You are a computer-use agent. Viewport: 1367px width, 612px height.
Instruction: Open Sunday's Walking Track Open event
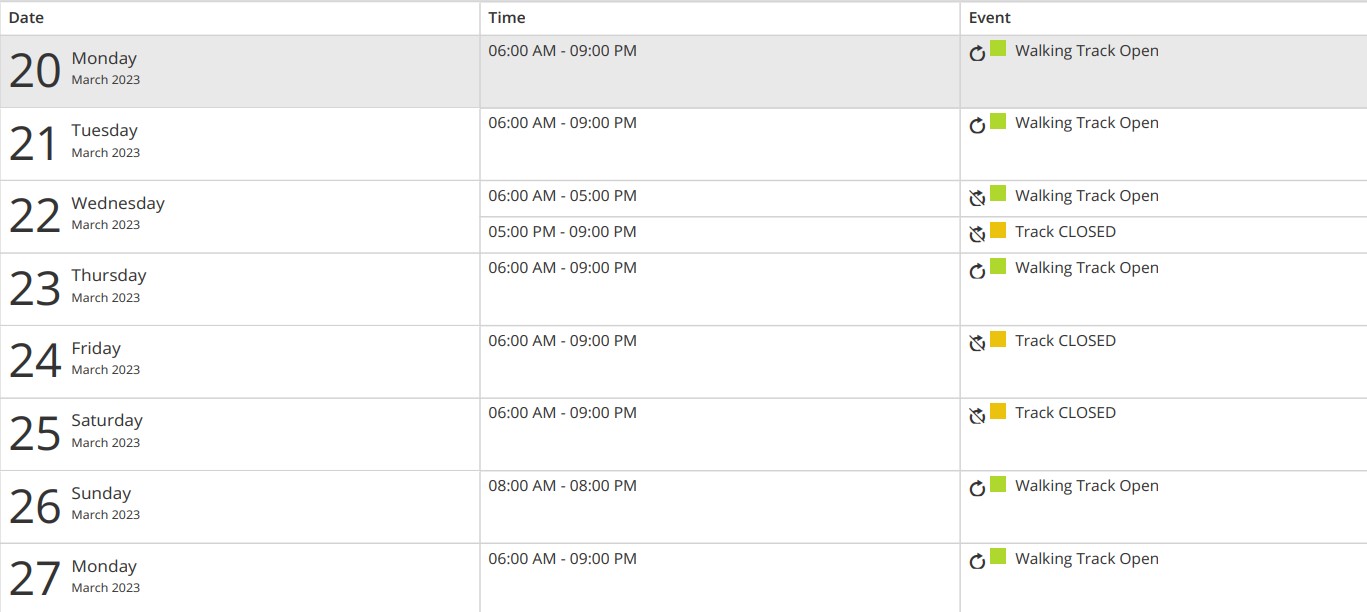(1086, 486)
